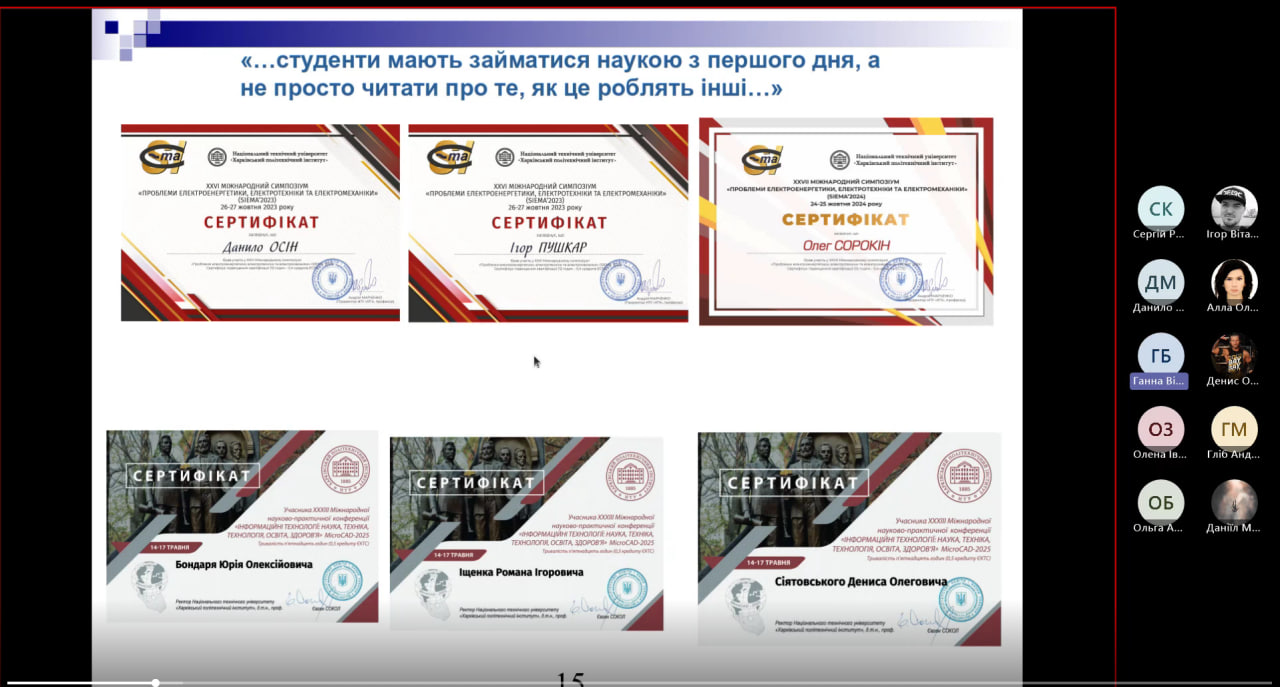Open the Бондаря Юрія Олексійовича certificate
Image resolution: width=1280 pixels, height=687 pixels.
tap(242, 526)
